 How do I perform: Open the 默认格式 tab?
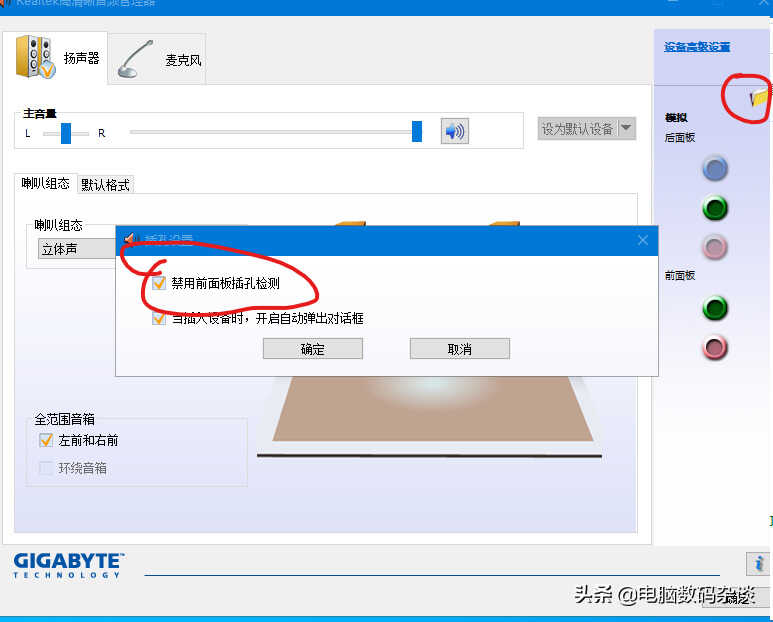(105, 185)
